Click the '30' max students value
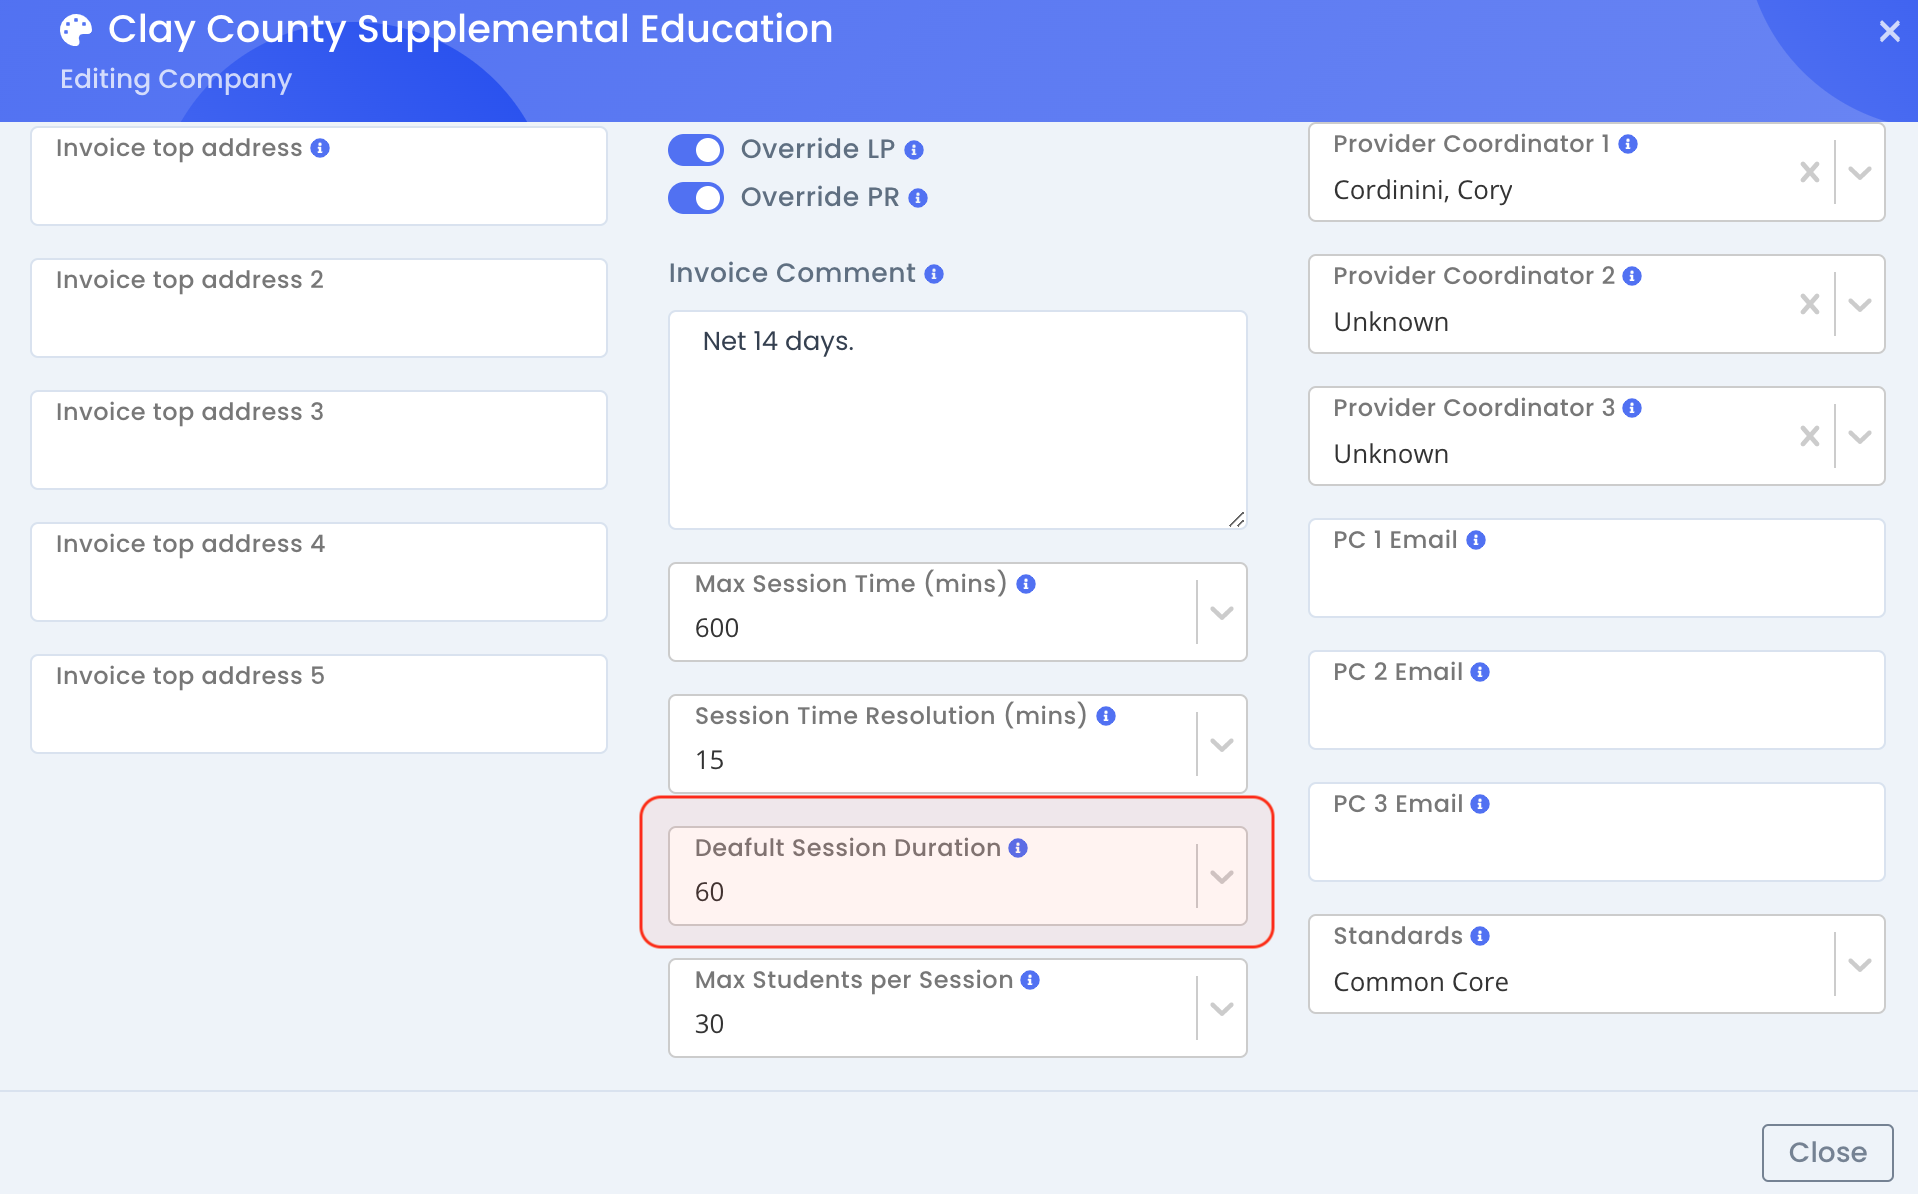This screenshot has width=1918, height=1194. point(709,1024)
